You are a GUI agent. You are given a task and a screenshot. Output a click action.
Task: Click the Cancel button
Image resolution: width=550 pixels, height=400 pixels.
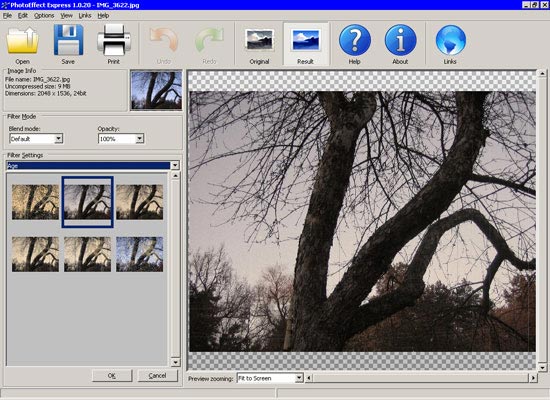(157, 375)
